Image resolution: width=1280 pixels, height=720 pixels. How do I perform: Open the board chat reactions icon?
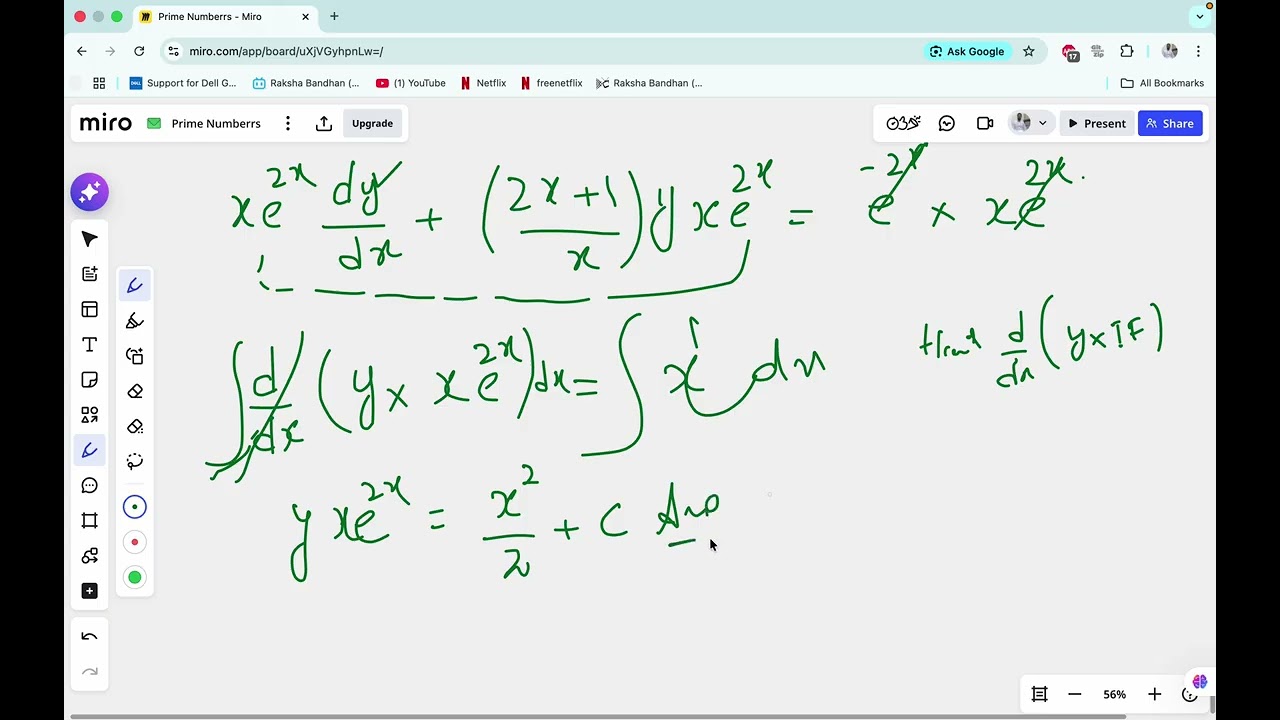point(947,123)
